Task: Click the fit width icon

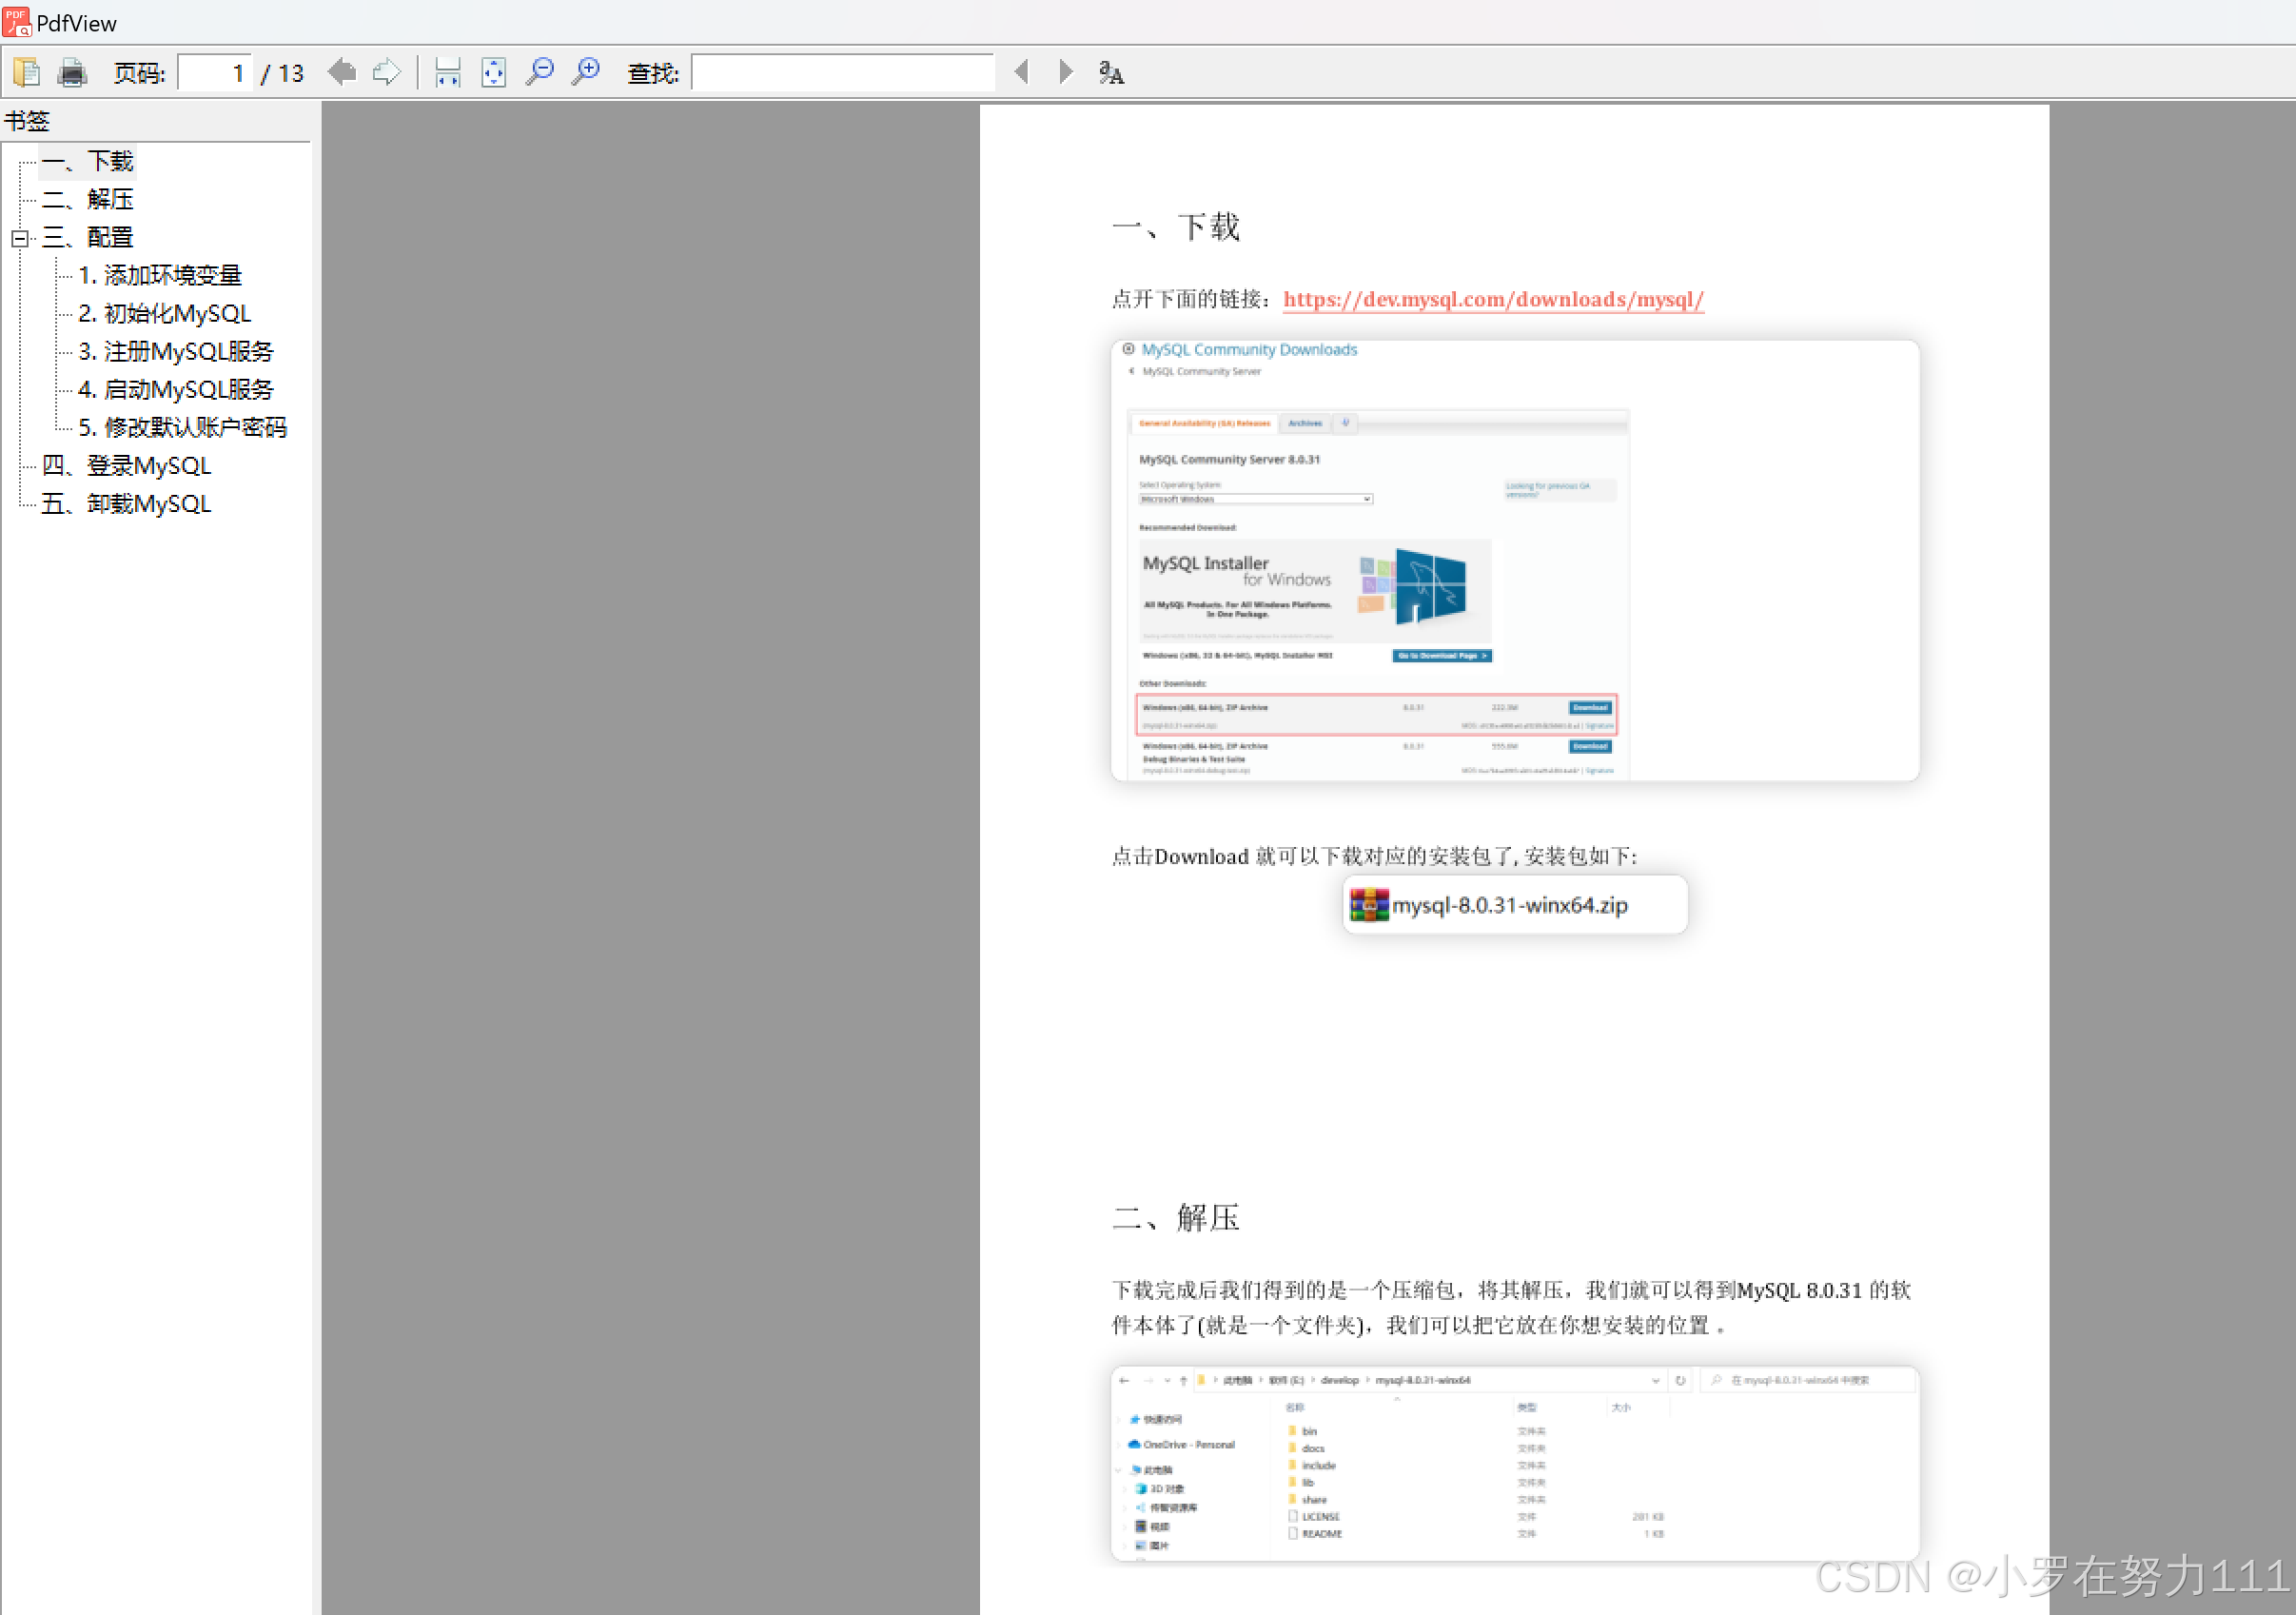Action: 447,72
